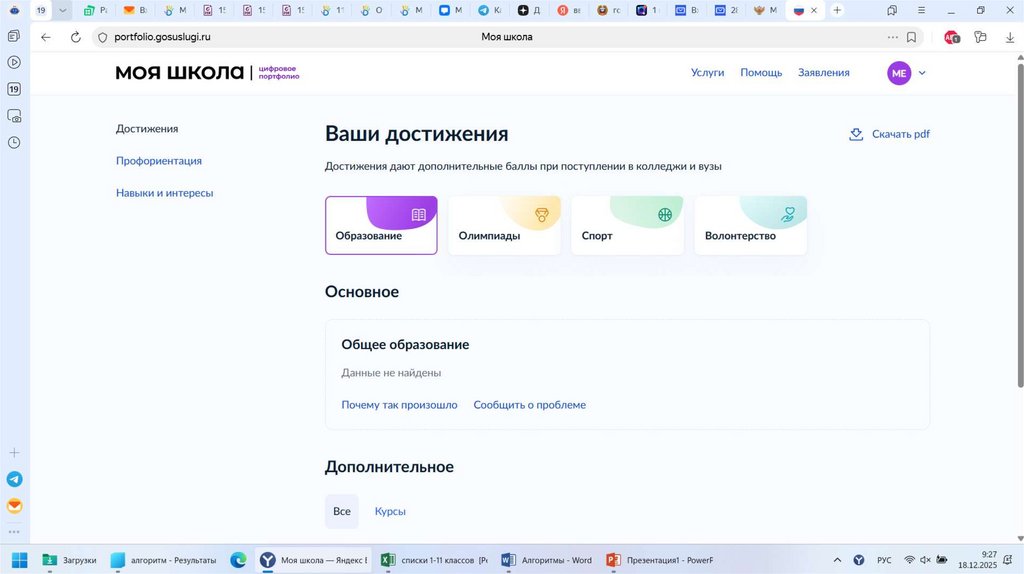Switch to the Курсы filter tab
The height and width of the screenshot is (574, 1024).
click(390, 511)
